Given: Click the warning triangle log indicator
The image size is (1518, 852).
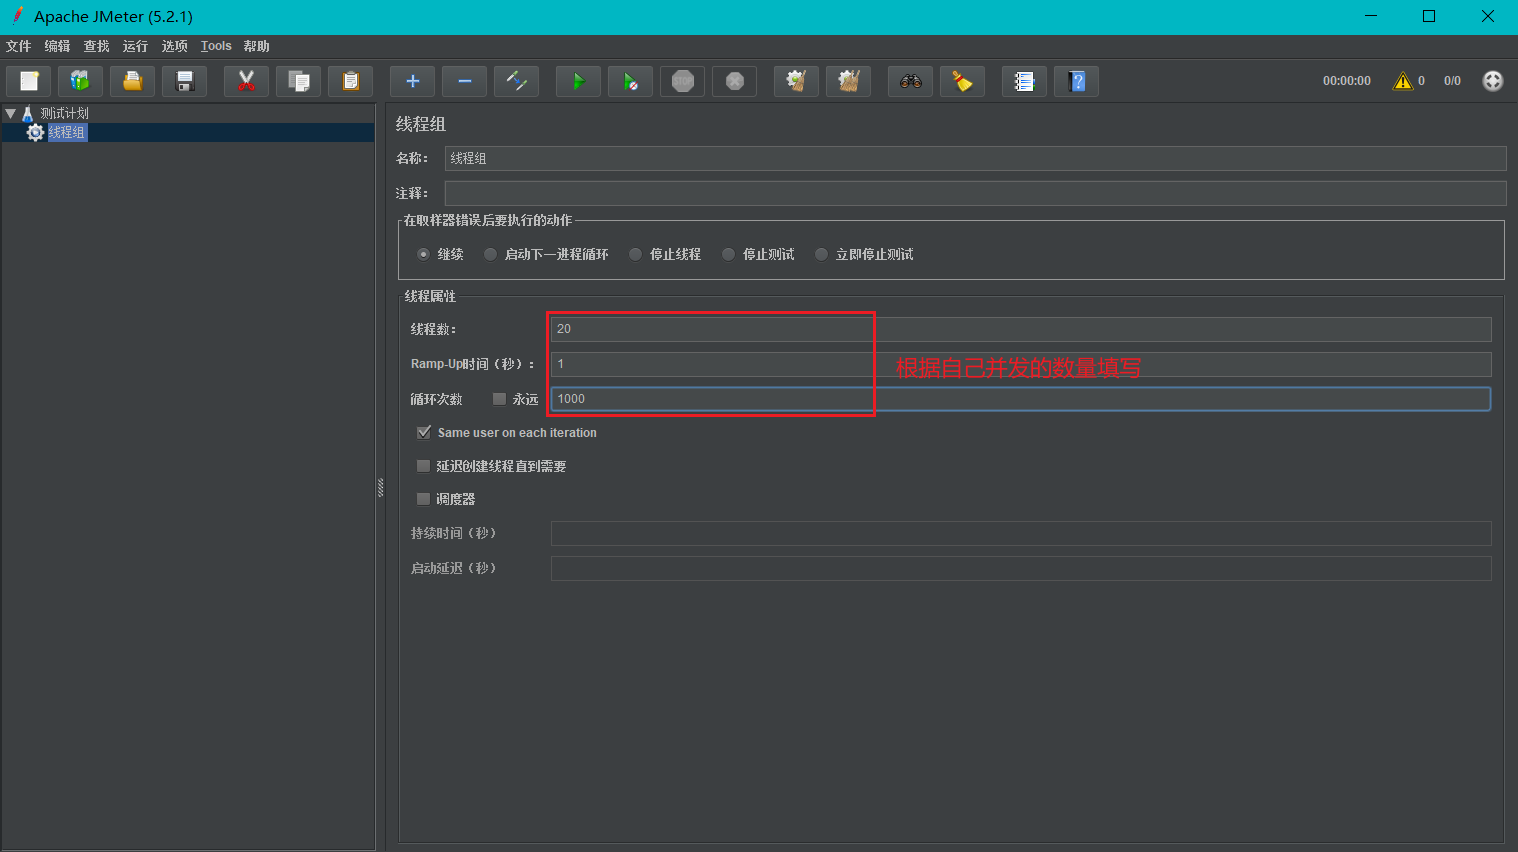Looking at the screenshot, I should [1403, 81].
